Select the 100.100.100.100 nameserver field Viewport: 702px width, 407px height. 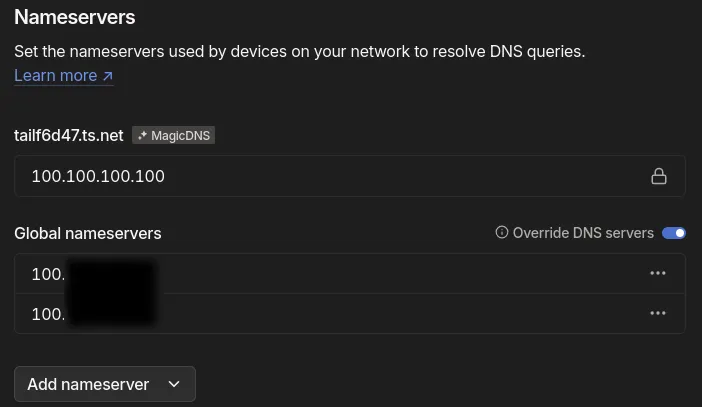330,176
